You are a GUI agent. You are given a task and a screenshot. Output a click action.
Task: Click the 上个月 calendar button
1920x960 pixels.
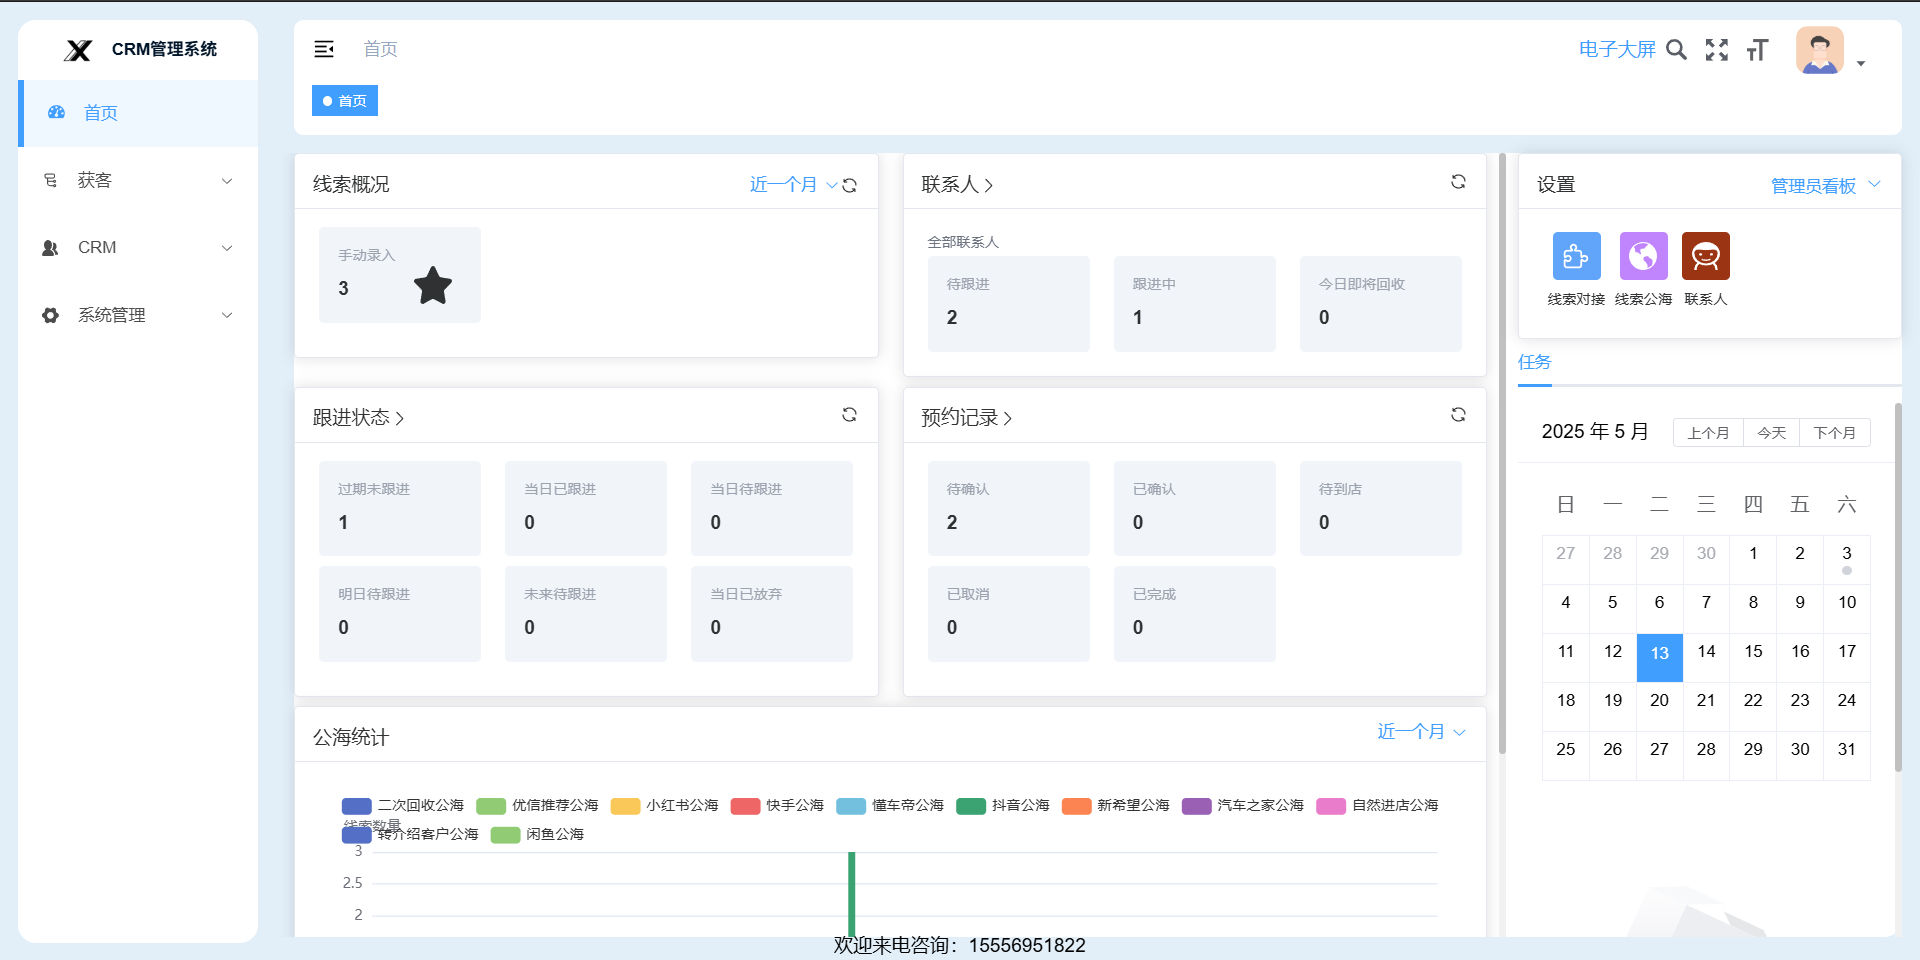coord(1707,433)
